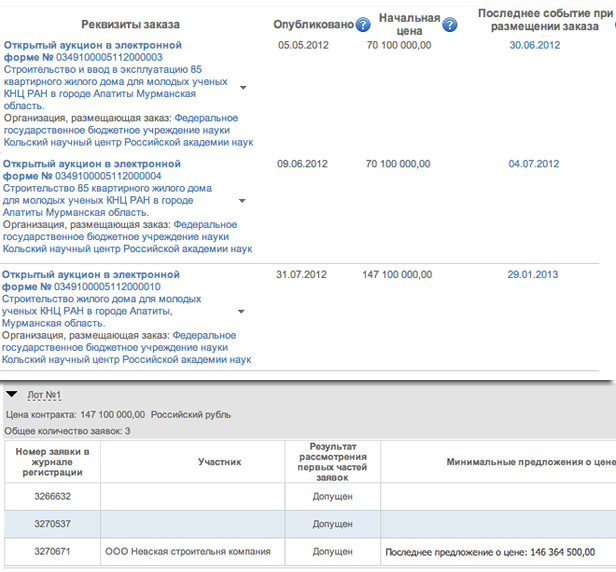The height and width of the screenshot is (572, 616).
Task: Click the Опубликовано column header
Action: [314, 24]
